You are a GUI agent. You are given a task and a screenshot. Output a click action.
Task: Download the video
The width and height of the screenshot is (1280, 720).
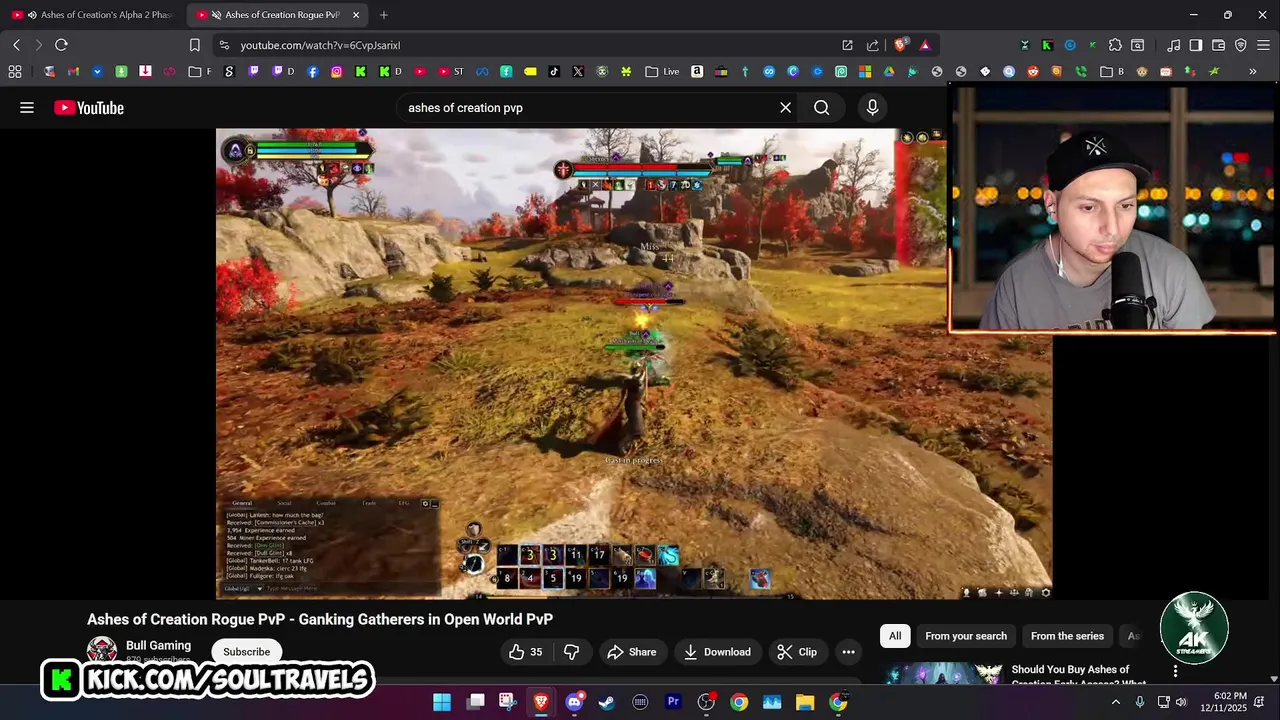pyautogui.click(x=717, y=652)
